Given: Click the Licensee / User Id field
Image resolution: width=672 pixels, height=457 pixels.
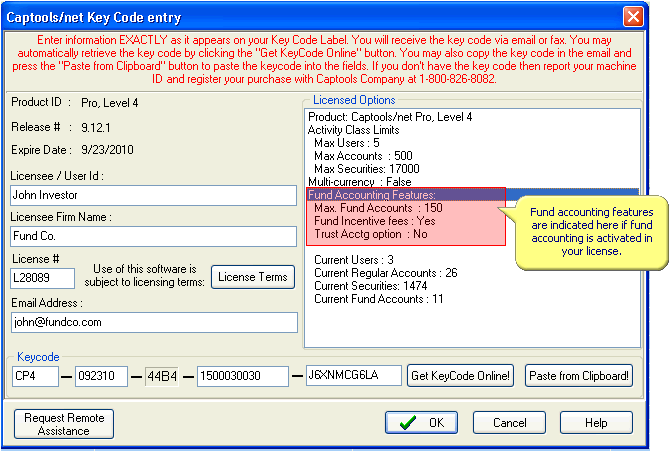Looking at the screenshot, I should [154, 195].
